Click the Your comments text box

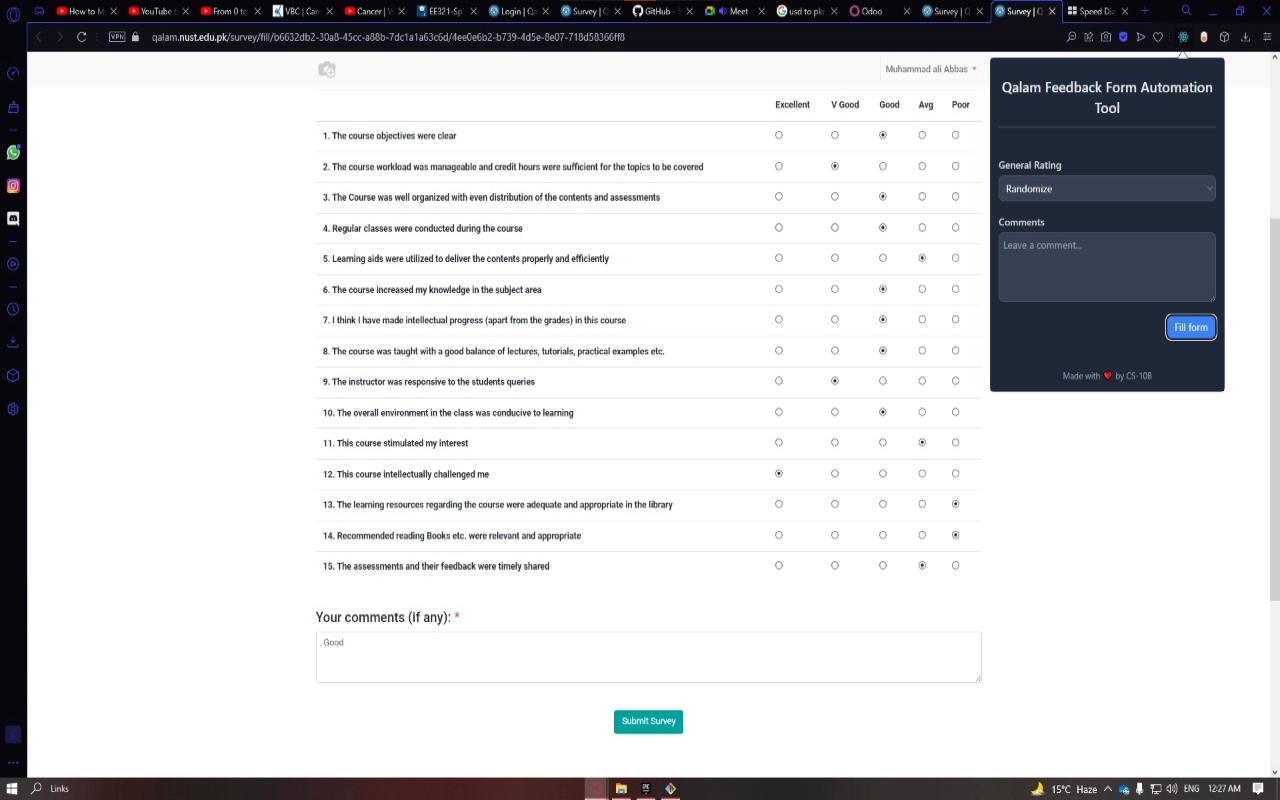click(648, 657)
